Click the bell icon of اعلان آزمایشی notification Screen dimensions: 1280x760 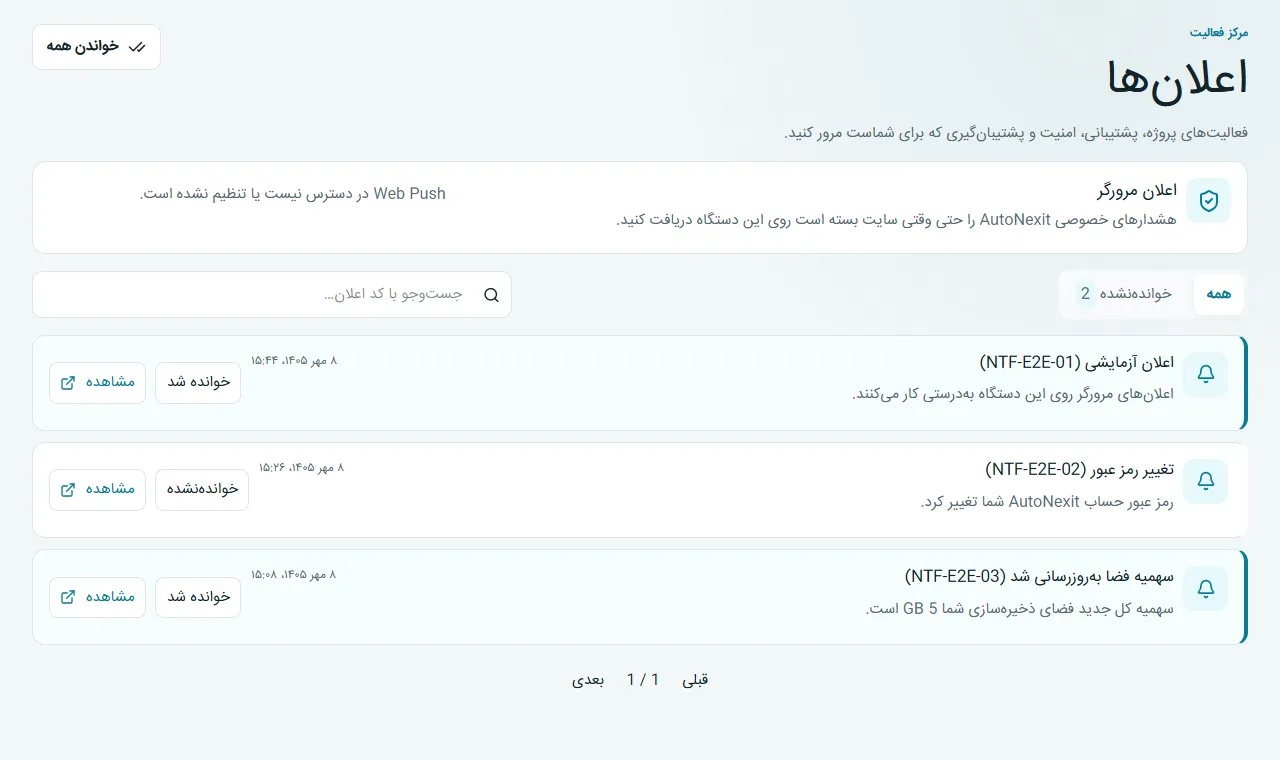tap(1206, 374)
